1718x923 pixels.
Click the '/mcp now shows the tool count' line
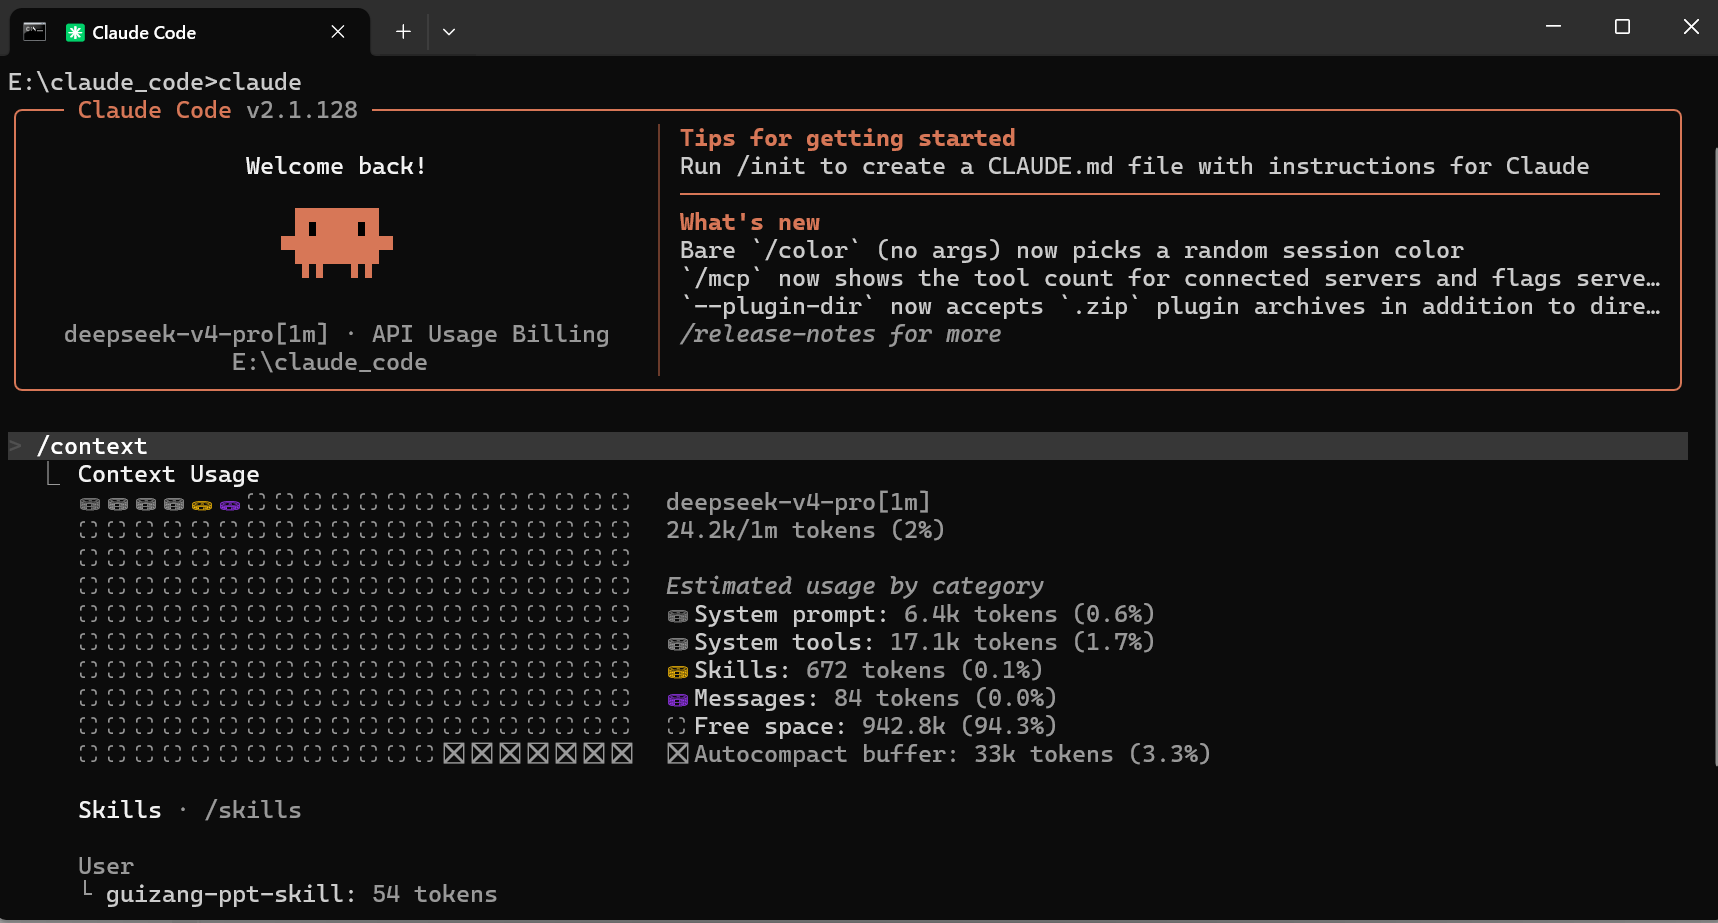(1170, 278)
